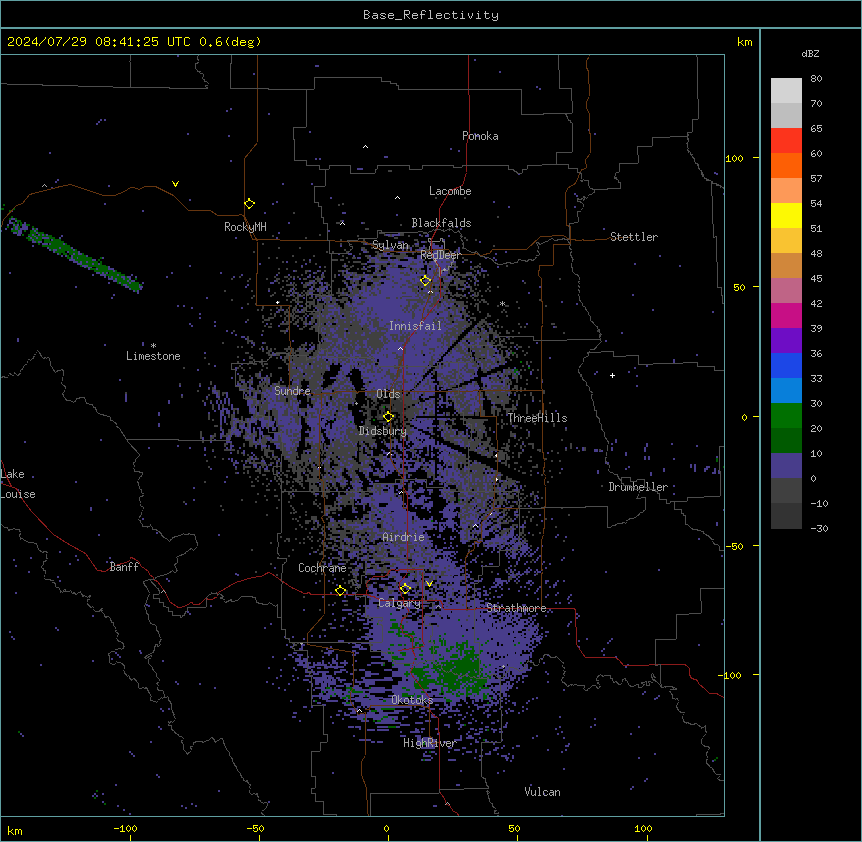Click the white asterisk above Limestone label
The width and height of the screenshot is (862, 842).
point(153,345)
